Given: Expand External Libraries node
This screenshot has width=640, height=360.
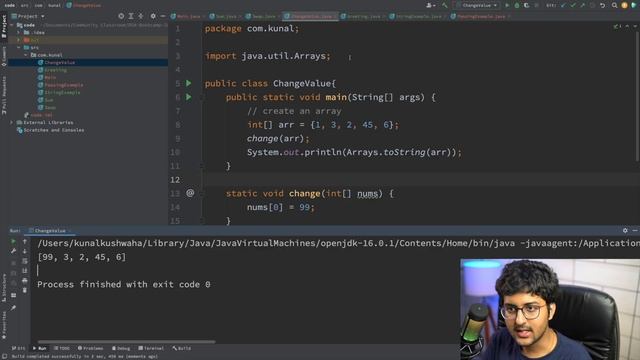Looking at the screenshot, I should [x=12, y=122].
